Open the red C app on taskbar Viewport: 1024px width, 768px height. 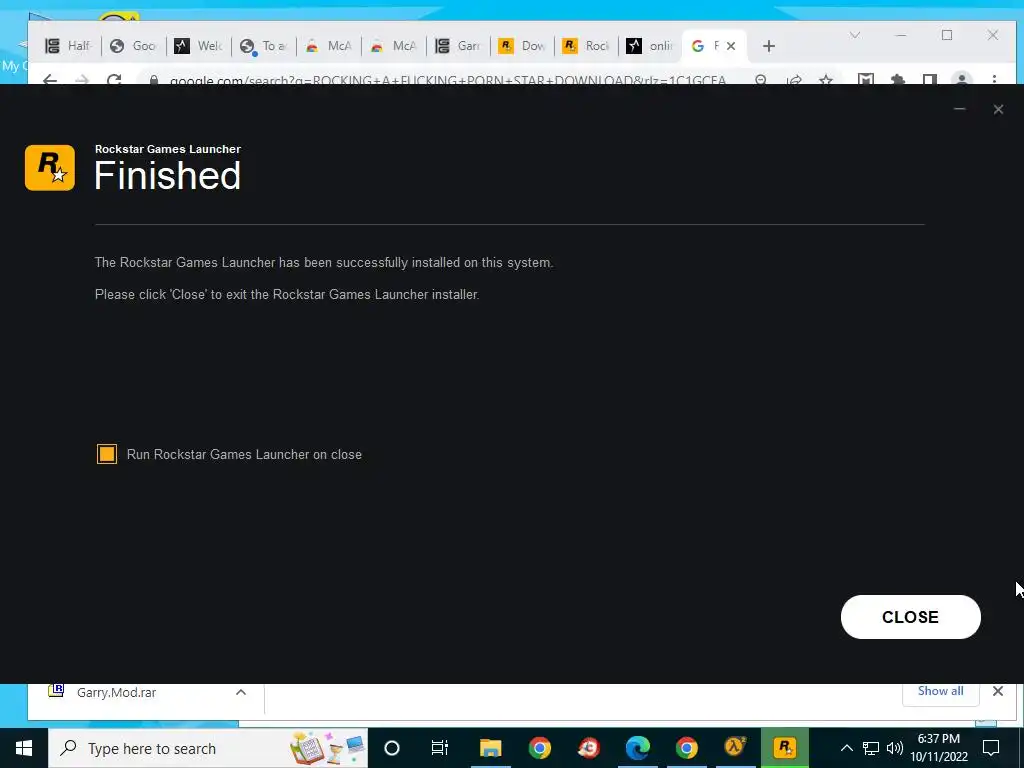click(x=589, y=748)
